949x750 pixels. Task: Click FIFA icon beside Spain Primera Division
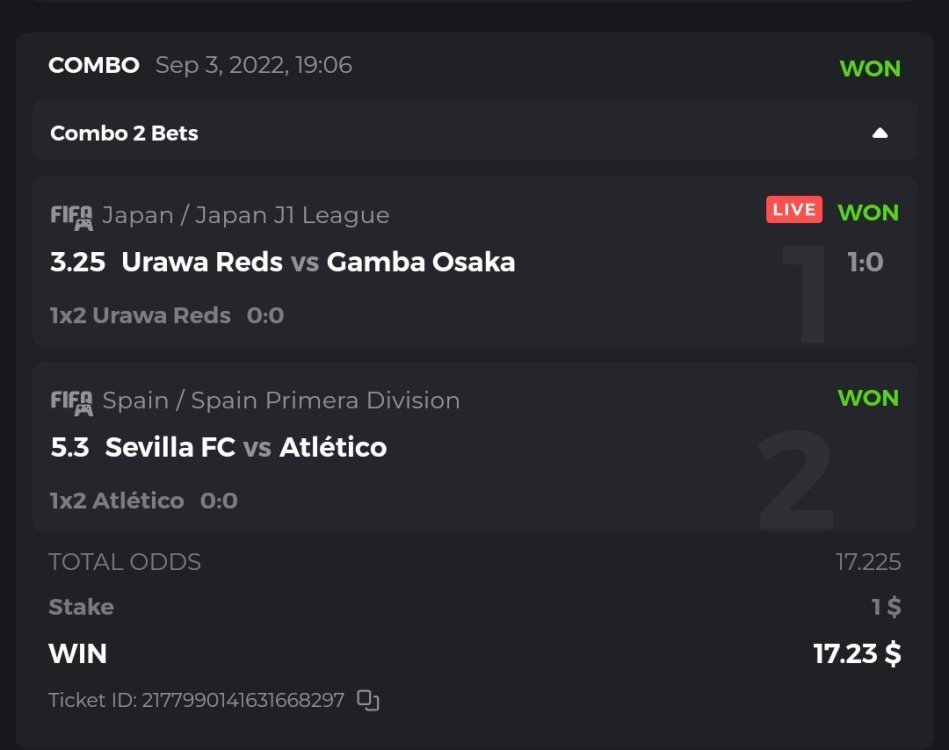(x=71, y=401)
